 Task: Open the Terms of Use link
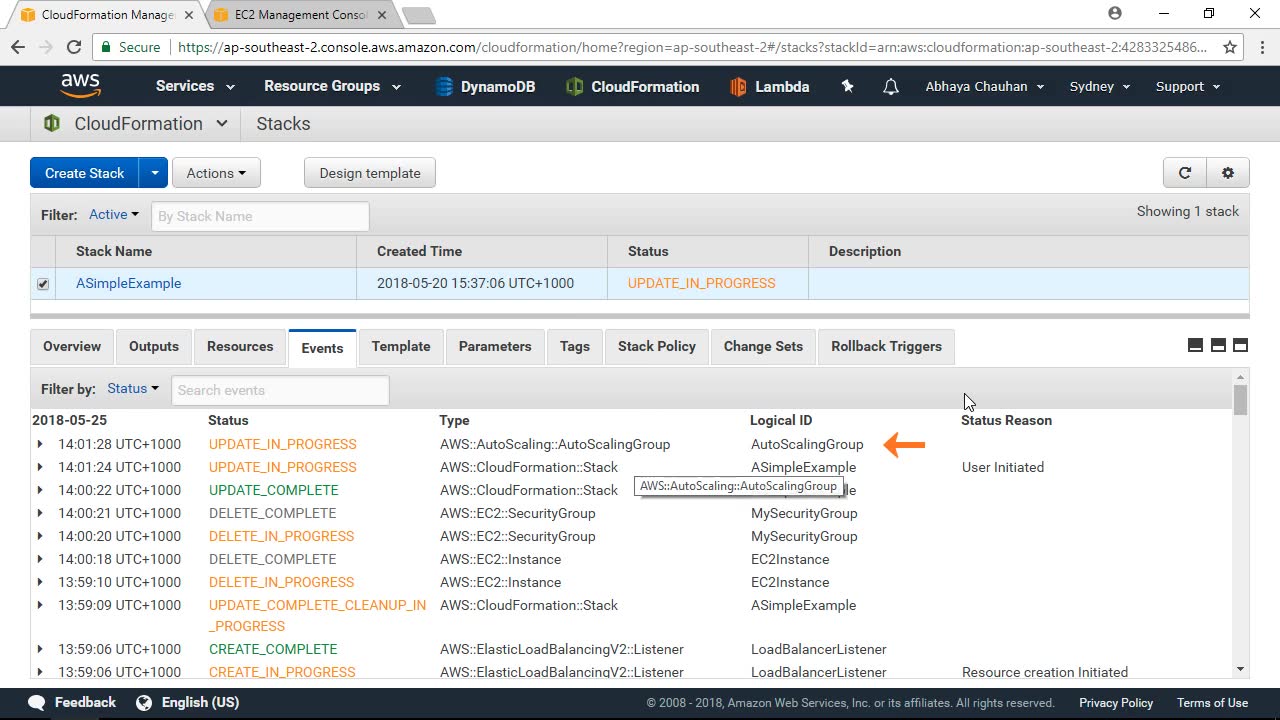pos(1212,703)
